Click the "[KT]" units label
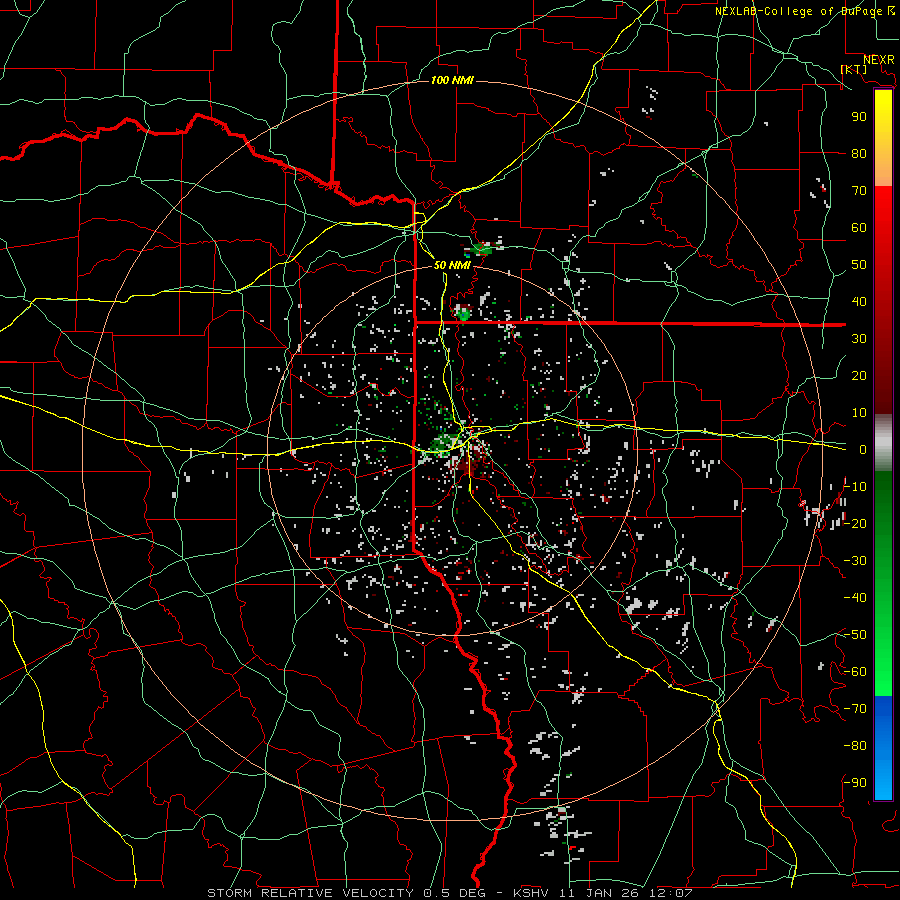The image size is (900, 900). pyautogui.click(x=854, y=69)
